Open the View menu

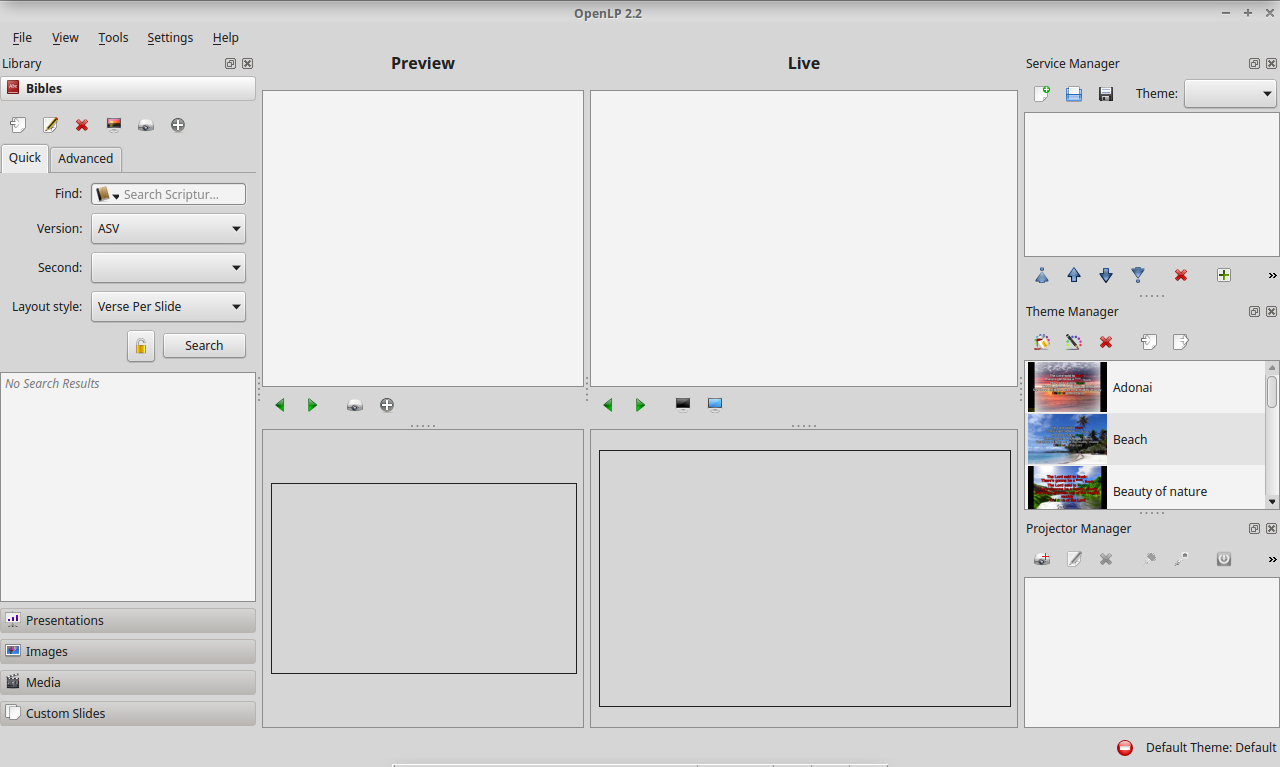(65, 38)
